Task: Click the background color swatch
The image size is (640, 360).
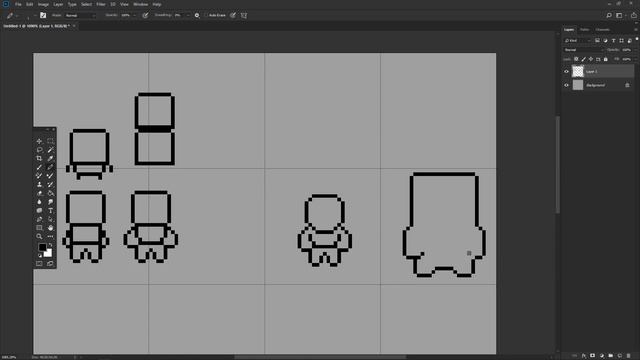Action: (49, 254)
